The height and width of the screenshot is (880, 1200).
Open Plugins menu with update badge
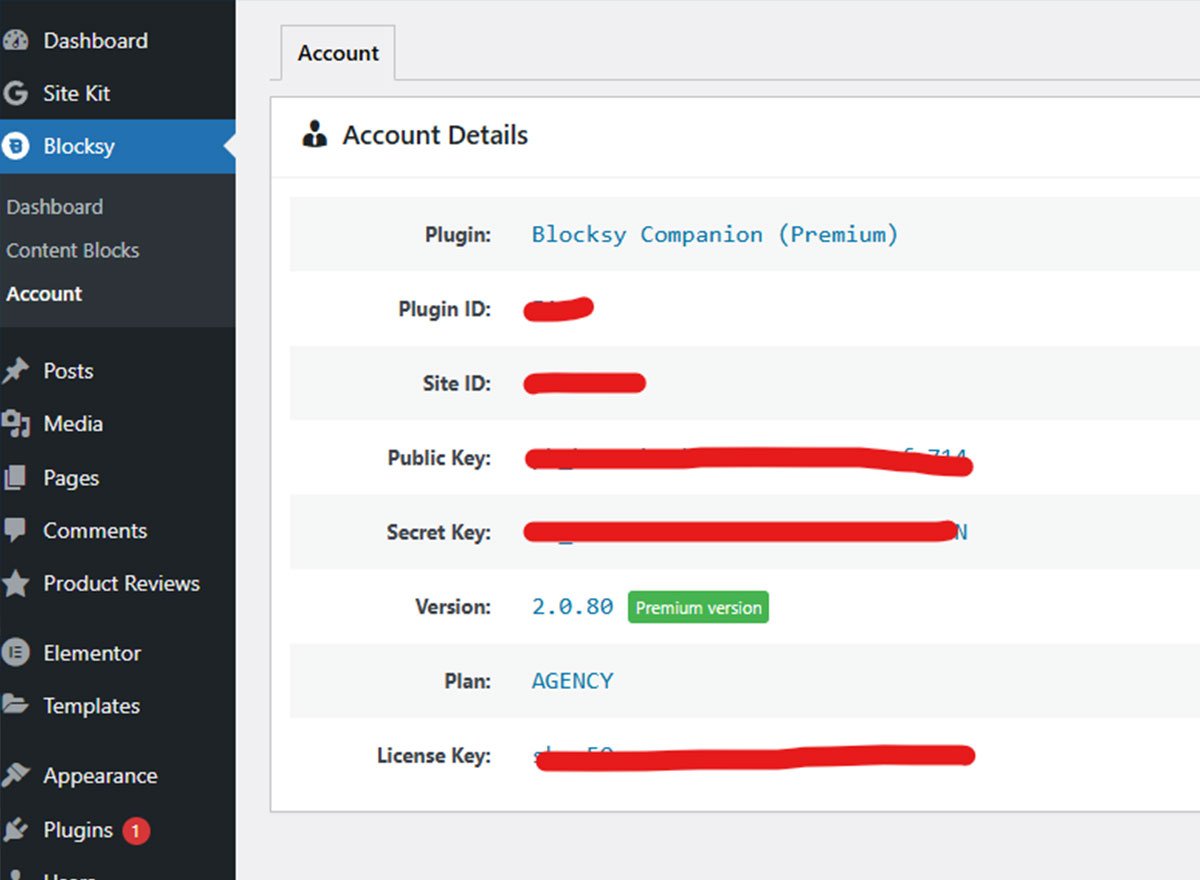click(x=78, y=830)
